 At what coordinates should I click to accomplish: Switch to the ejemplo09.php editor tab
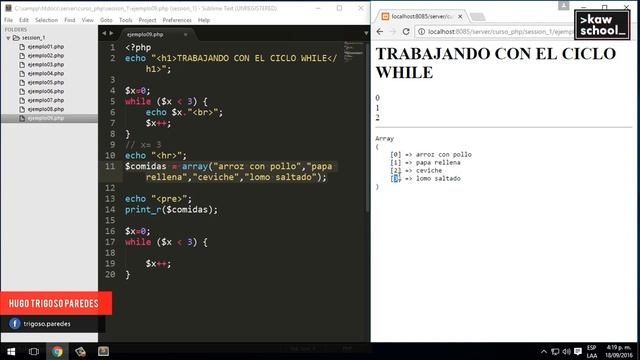(x=145, y=35)
